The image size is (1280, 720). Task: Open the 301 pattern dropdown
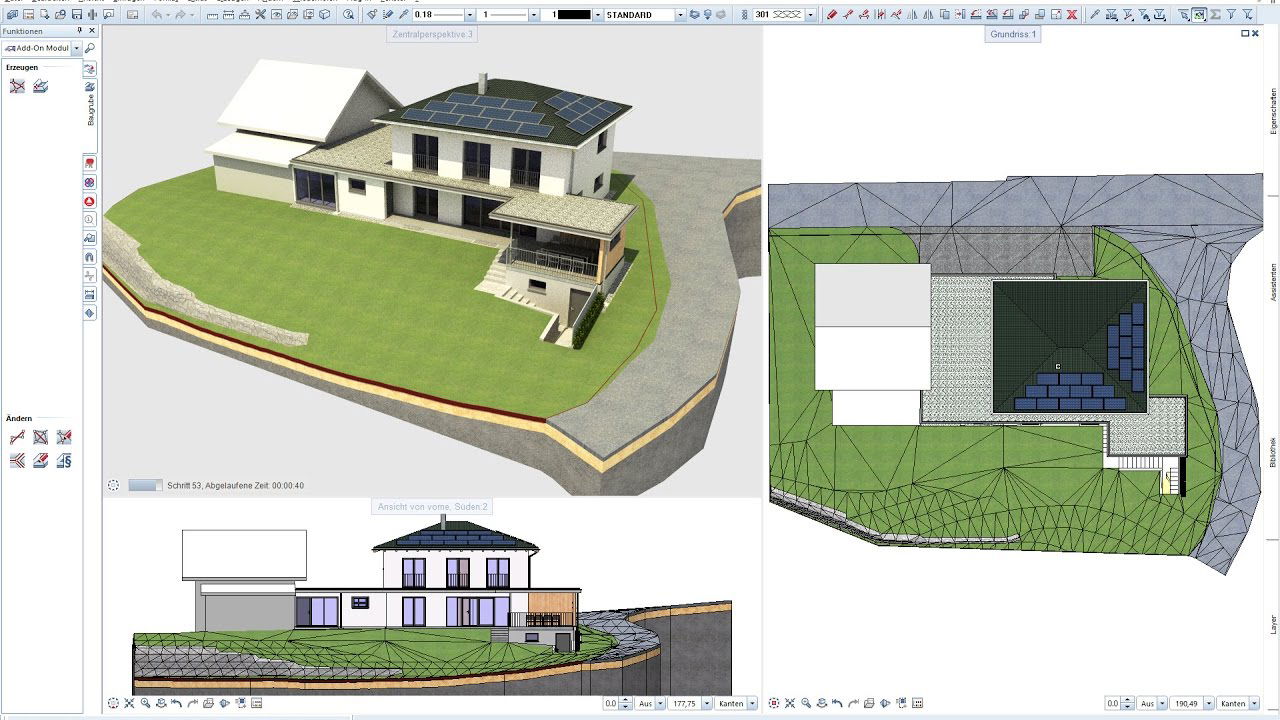[810, 15]
